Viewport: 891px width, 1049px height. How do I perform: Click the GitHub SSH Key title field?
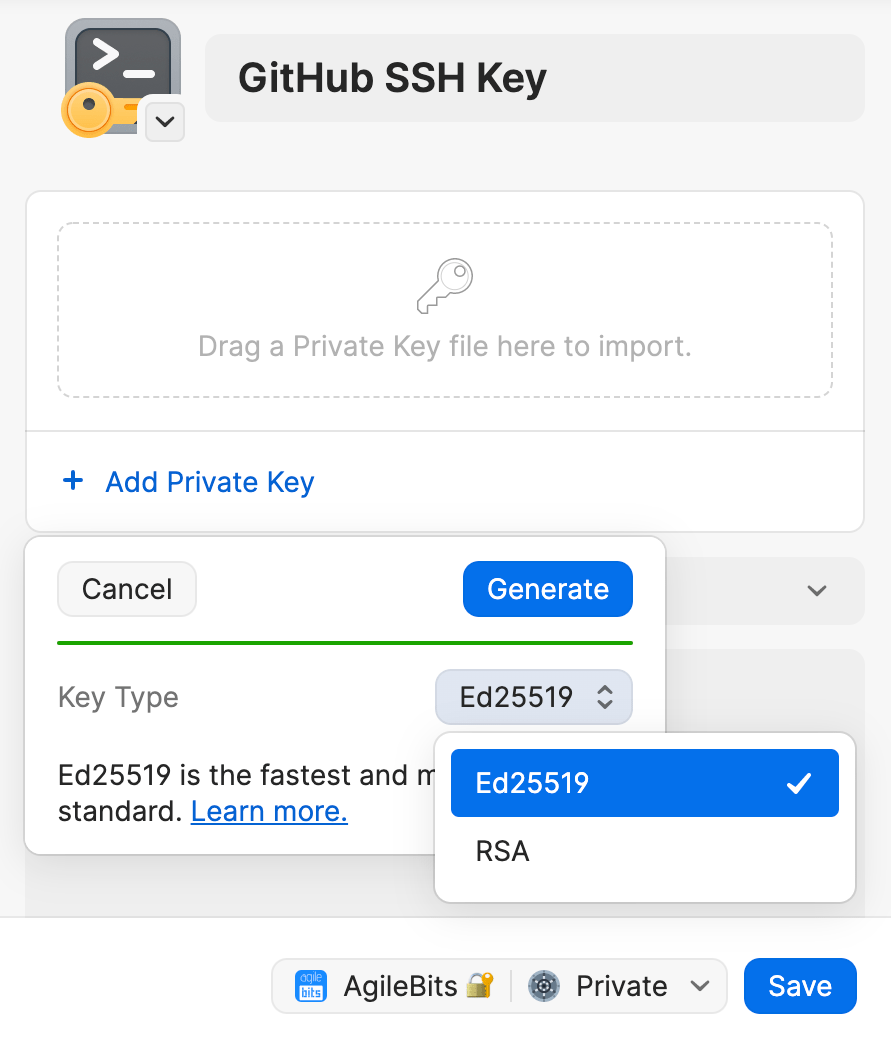pos(534,77)
